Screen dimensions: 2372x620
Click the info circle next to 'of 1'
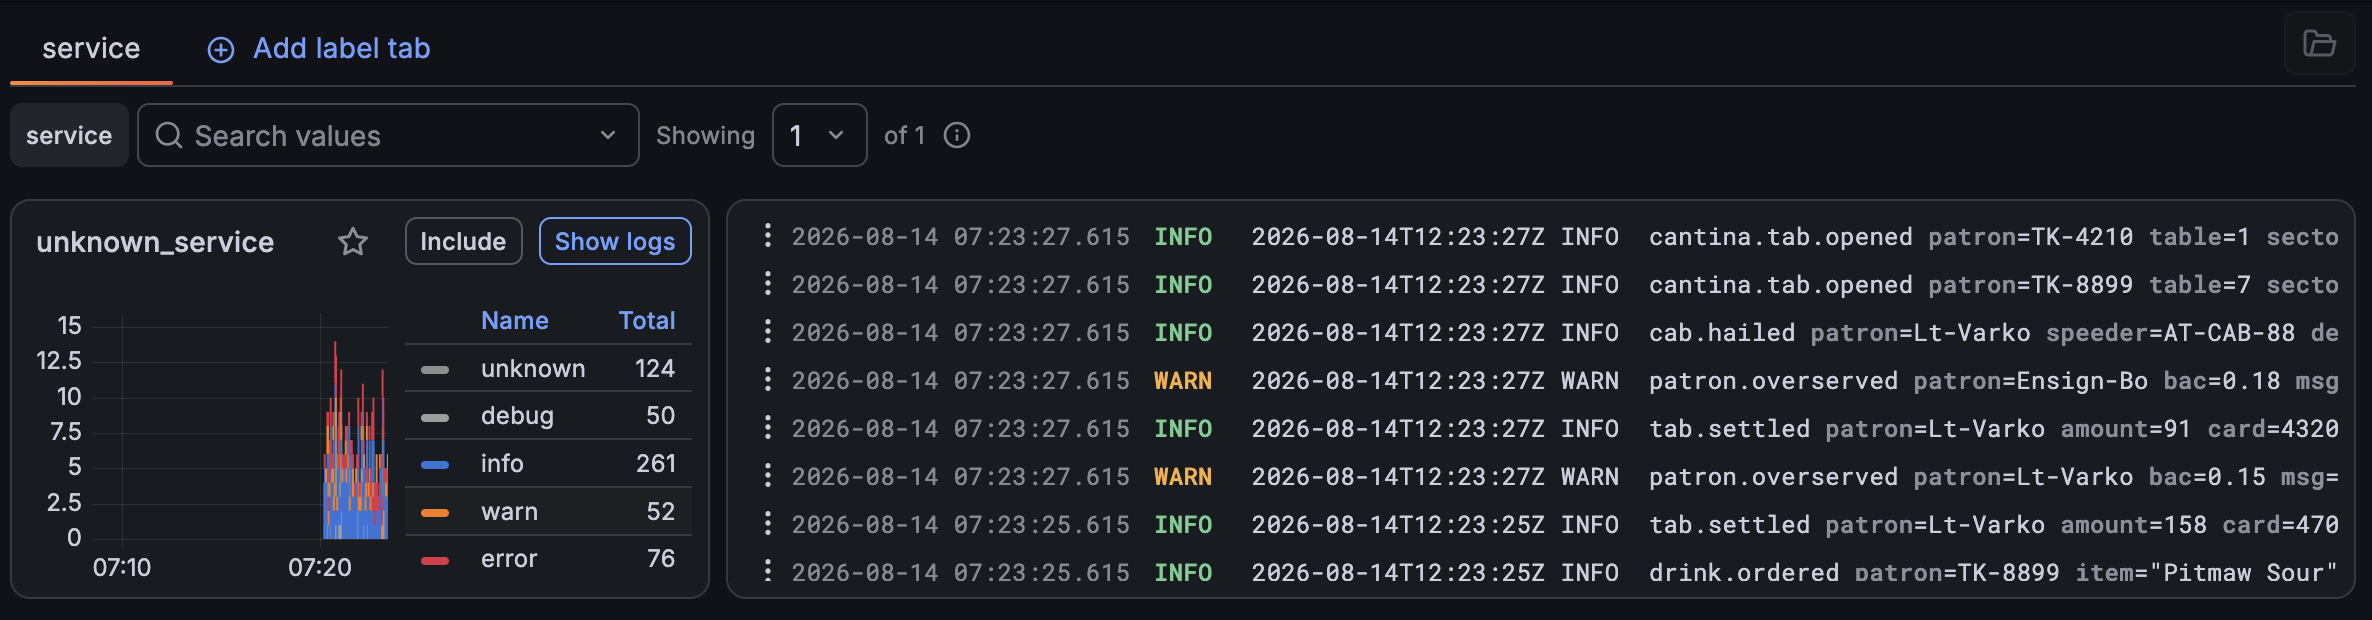click(x=957, y=135)
